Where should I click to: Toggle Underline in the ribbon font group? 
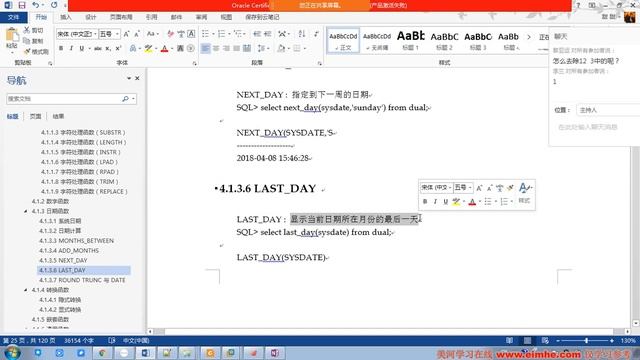(x=82, y=48)
